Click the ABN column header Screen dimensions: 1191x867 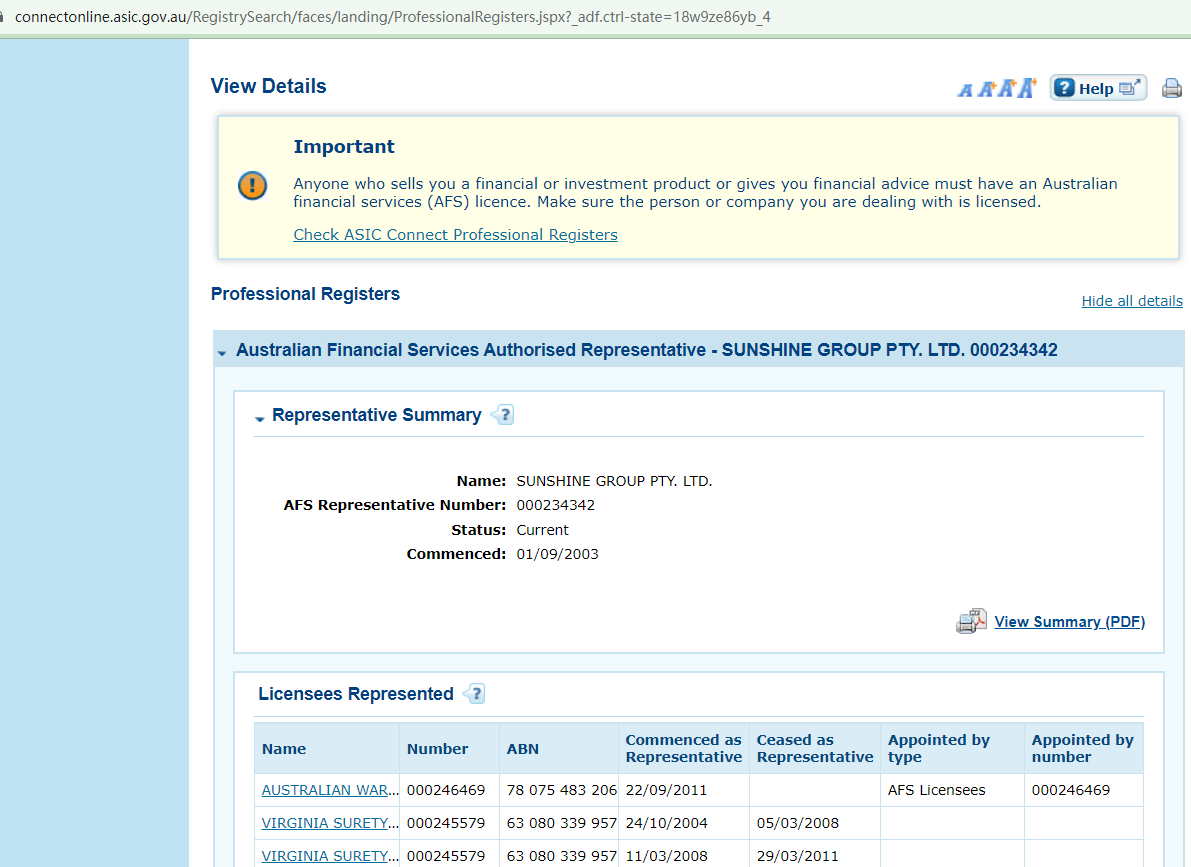pos(559,748)
